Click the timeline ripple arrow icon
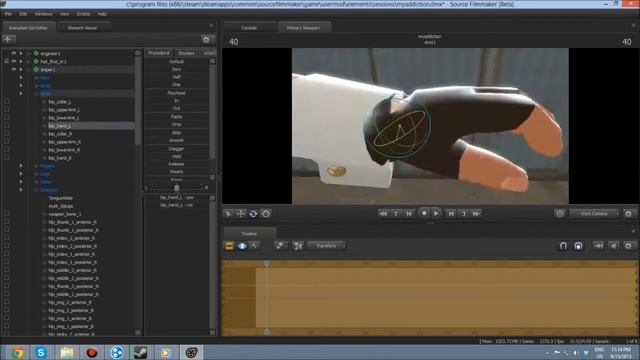 599,246
